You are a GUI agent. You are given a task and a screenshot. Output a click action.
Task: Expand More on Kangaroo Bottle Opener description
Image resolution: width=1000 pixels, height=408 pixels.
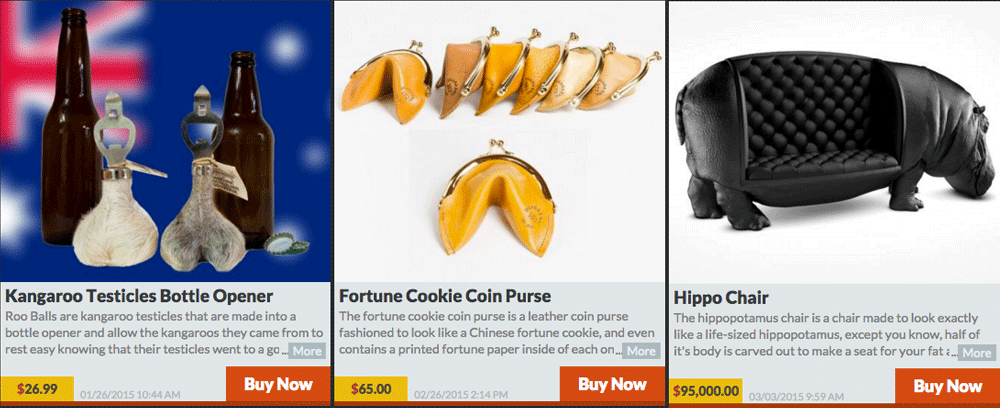click(307, 351)
